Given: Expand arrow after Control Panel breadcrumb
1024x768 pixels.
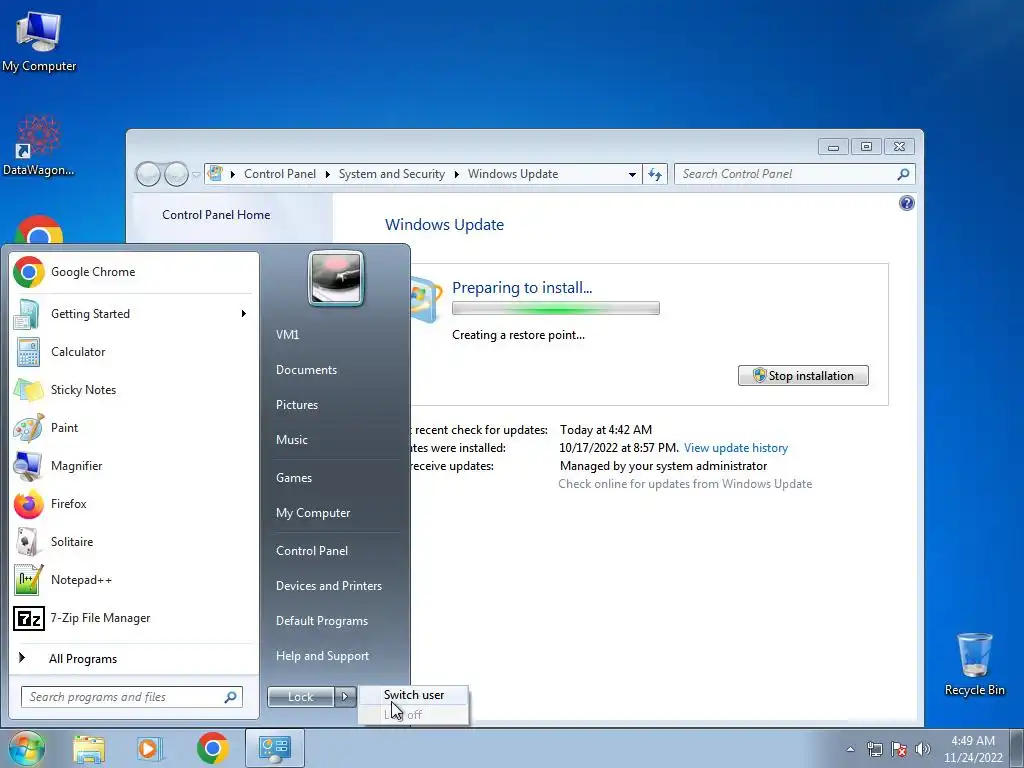Looking at the screenshot, I should click(327, 174).
